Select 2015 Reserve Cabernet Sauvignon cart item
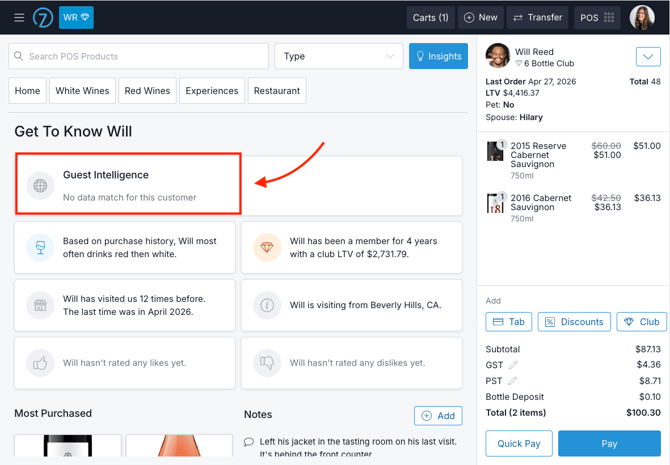 coord(573,160)
